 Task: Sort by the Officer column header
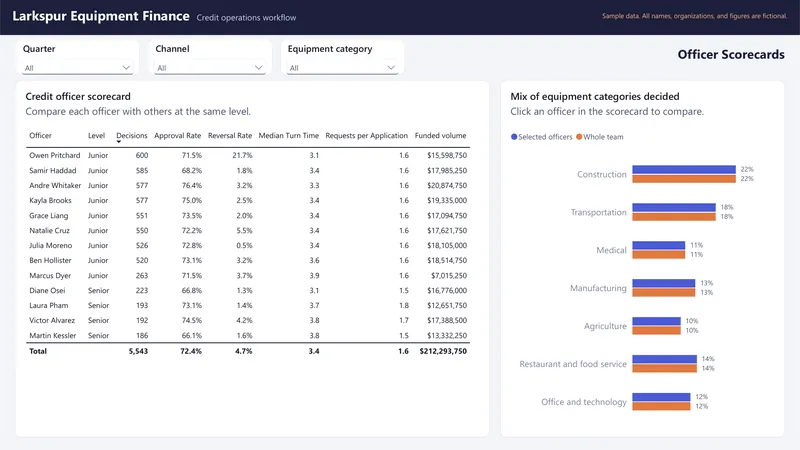[40, 135]
